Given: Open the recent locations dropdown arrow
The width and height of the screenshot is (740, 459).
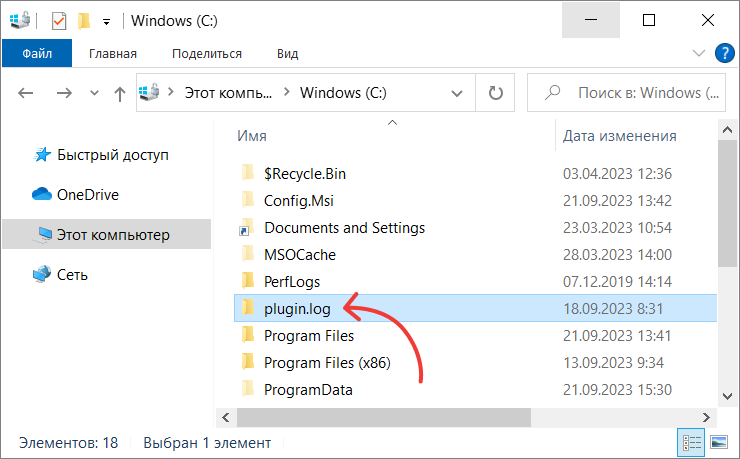Looking at the screenshot, I should tap(94, 93).
